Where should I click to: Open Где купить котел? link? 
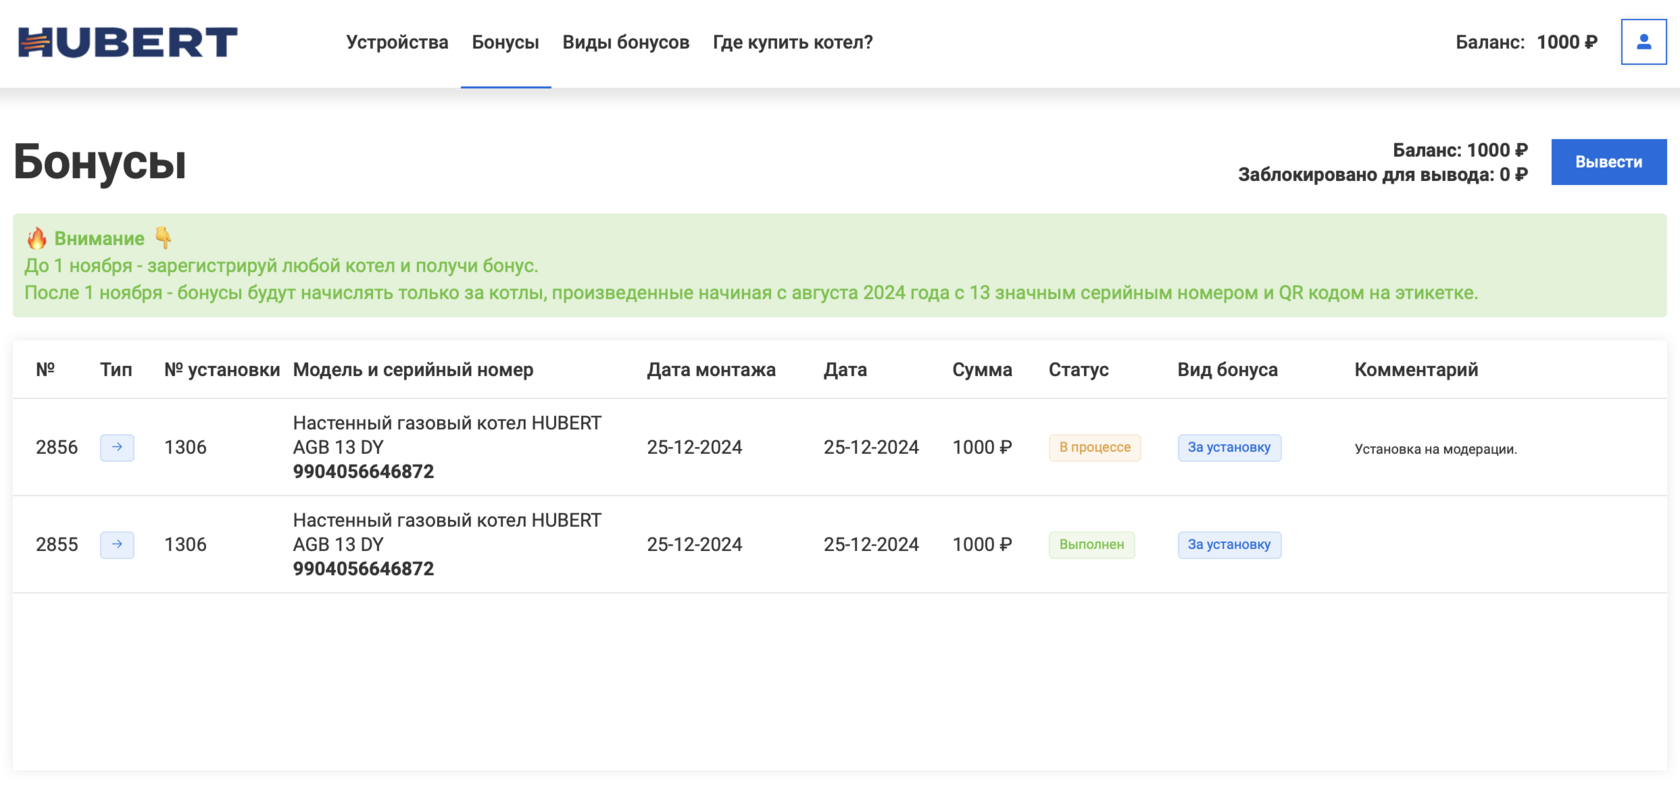[792, 42]
